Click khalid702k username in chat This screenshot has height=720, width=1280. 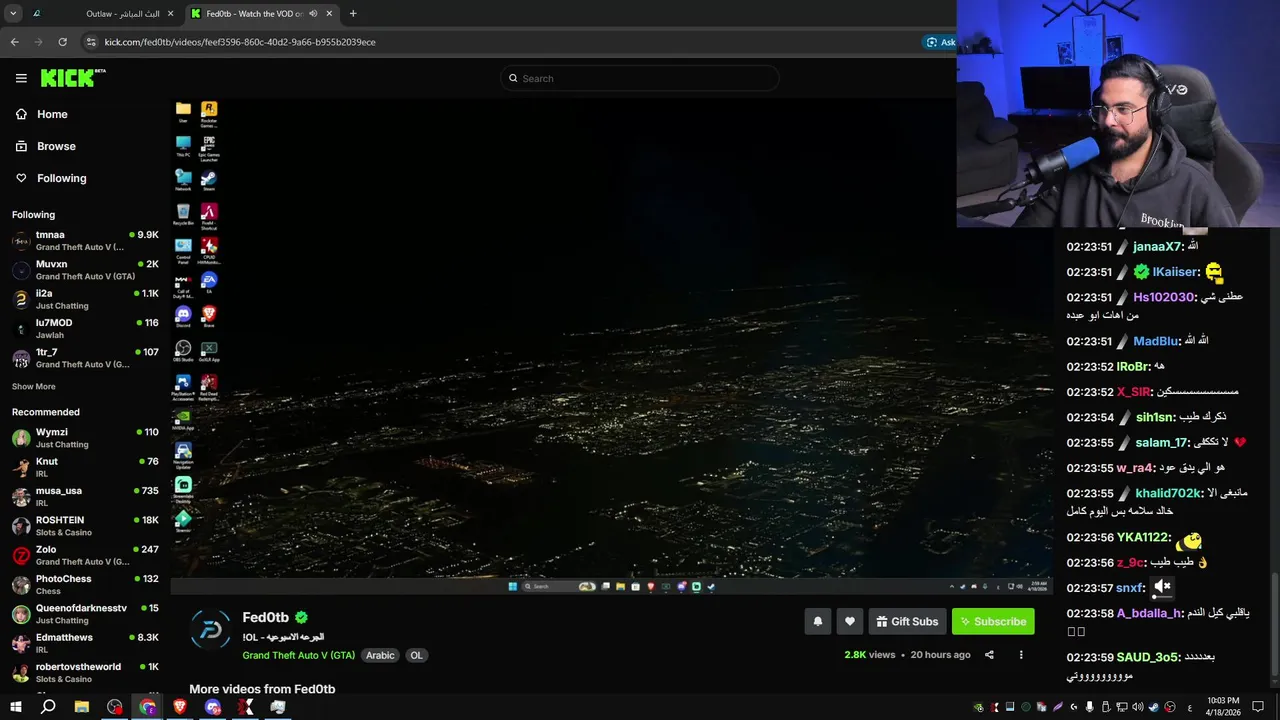point(1169,493)
